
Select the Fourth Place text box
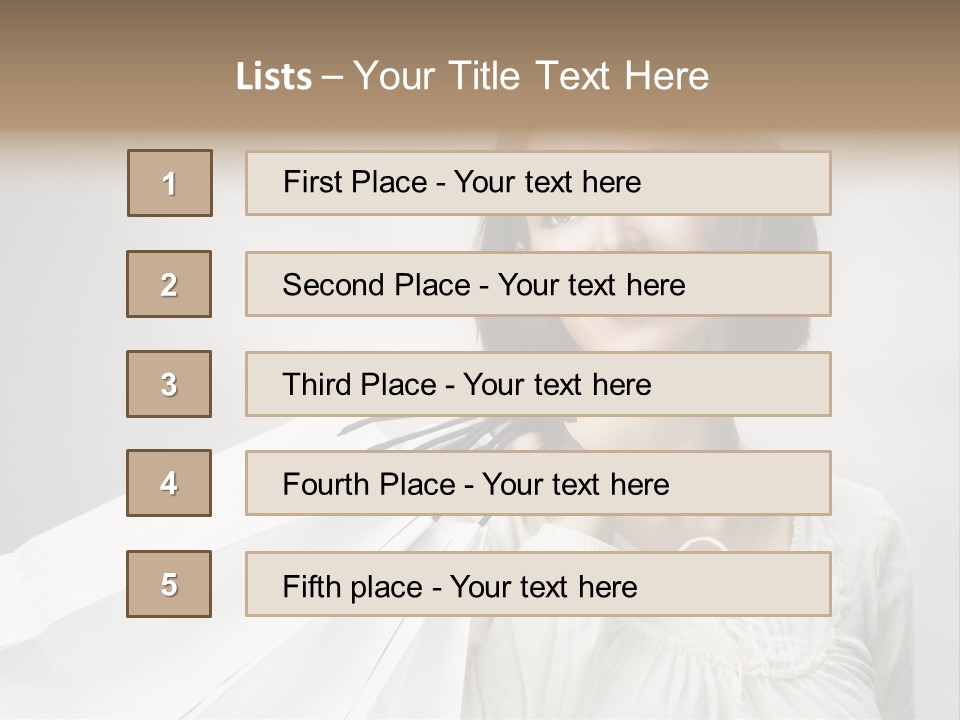538,484
